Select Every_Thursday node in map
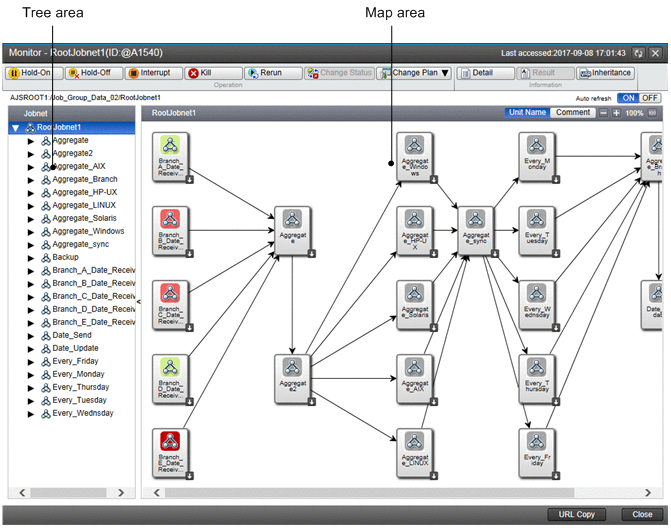671x528 pixels. click(537, 379)
